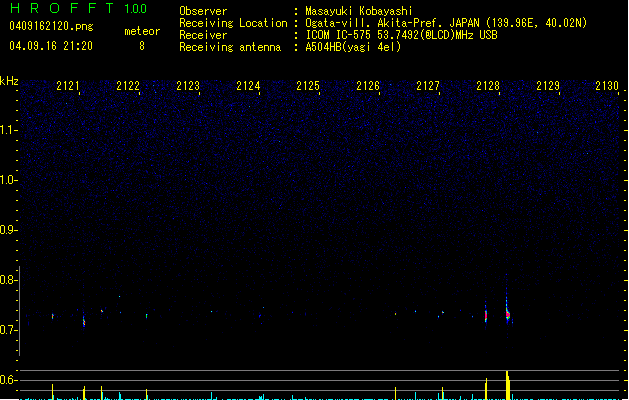629x400 pixels.
Task: Click the 0.7 kHz frequency label
Action: (9, 330)
